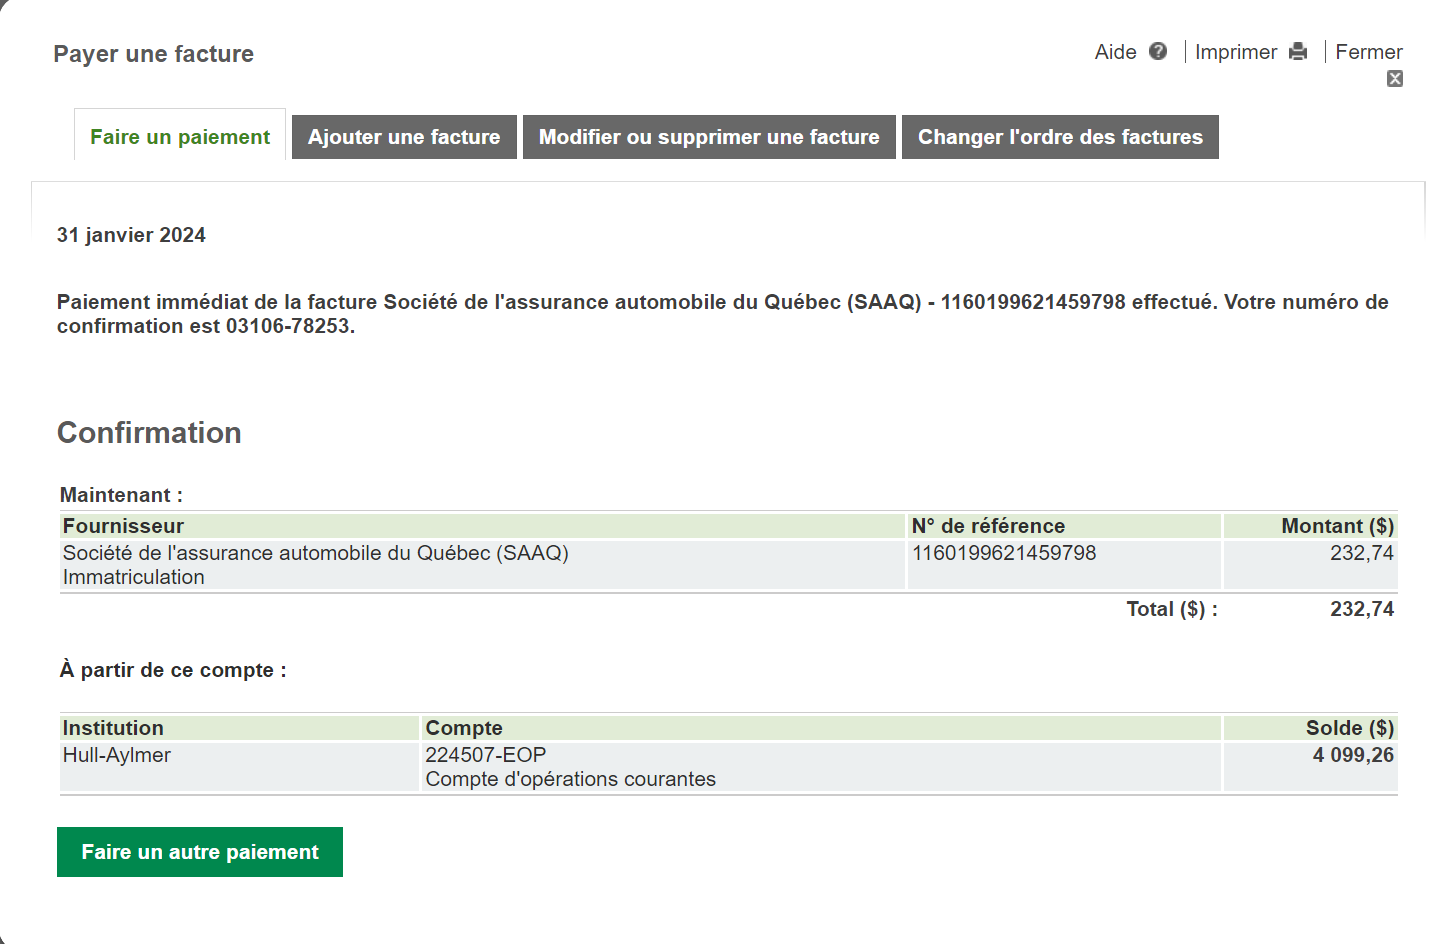This screenshot has height=944, width=1447.
Task: Click the Immatriculation text
Action: pyautogui.click(x=134, y=577)
